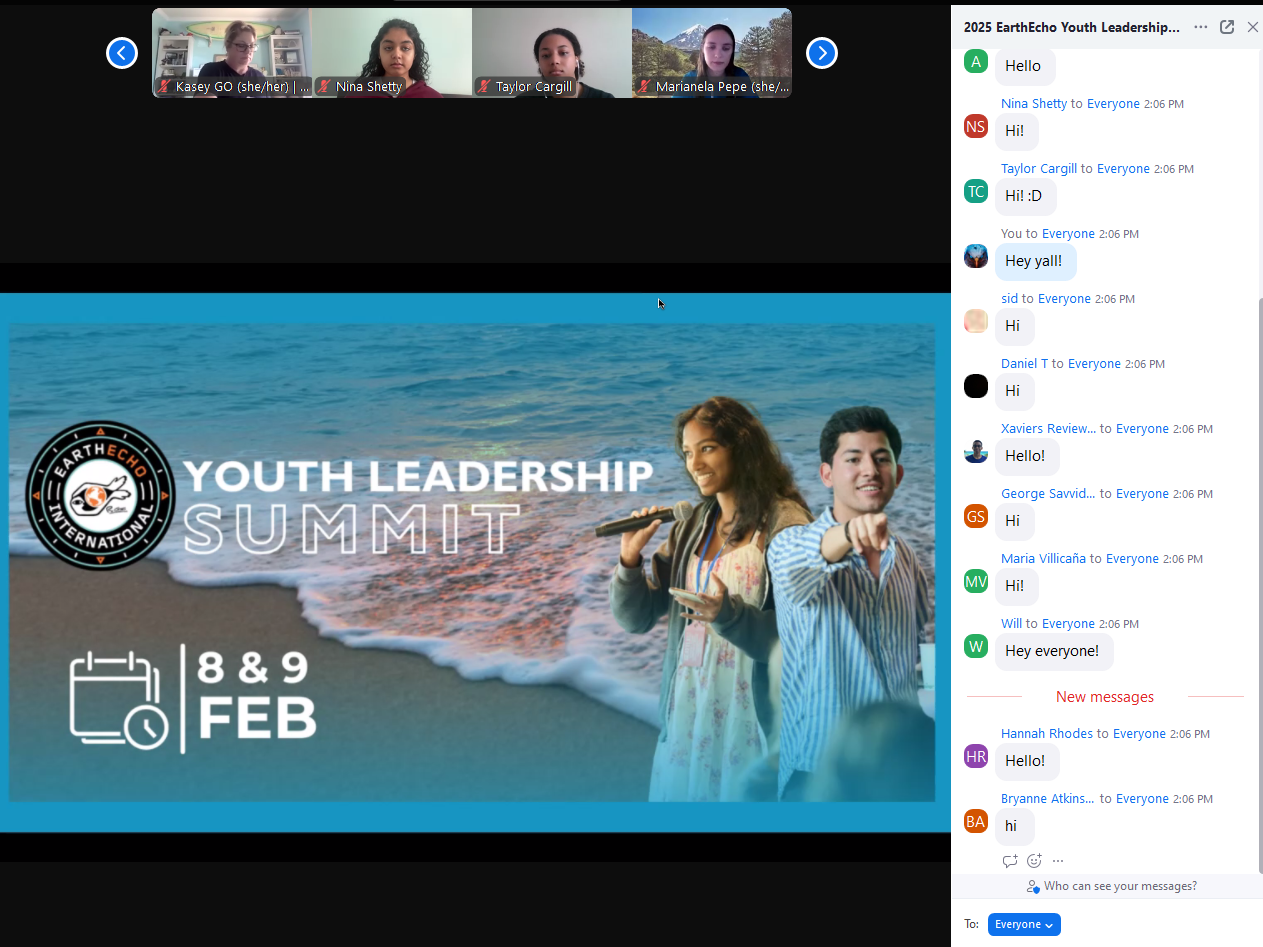
Task: Click sender name Daniel T
Action: pos(1024,364)
